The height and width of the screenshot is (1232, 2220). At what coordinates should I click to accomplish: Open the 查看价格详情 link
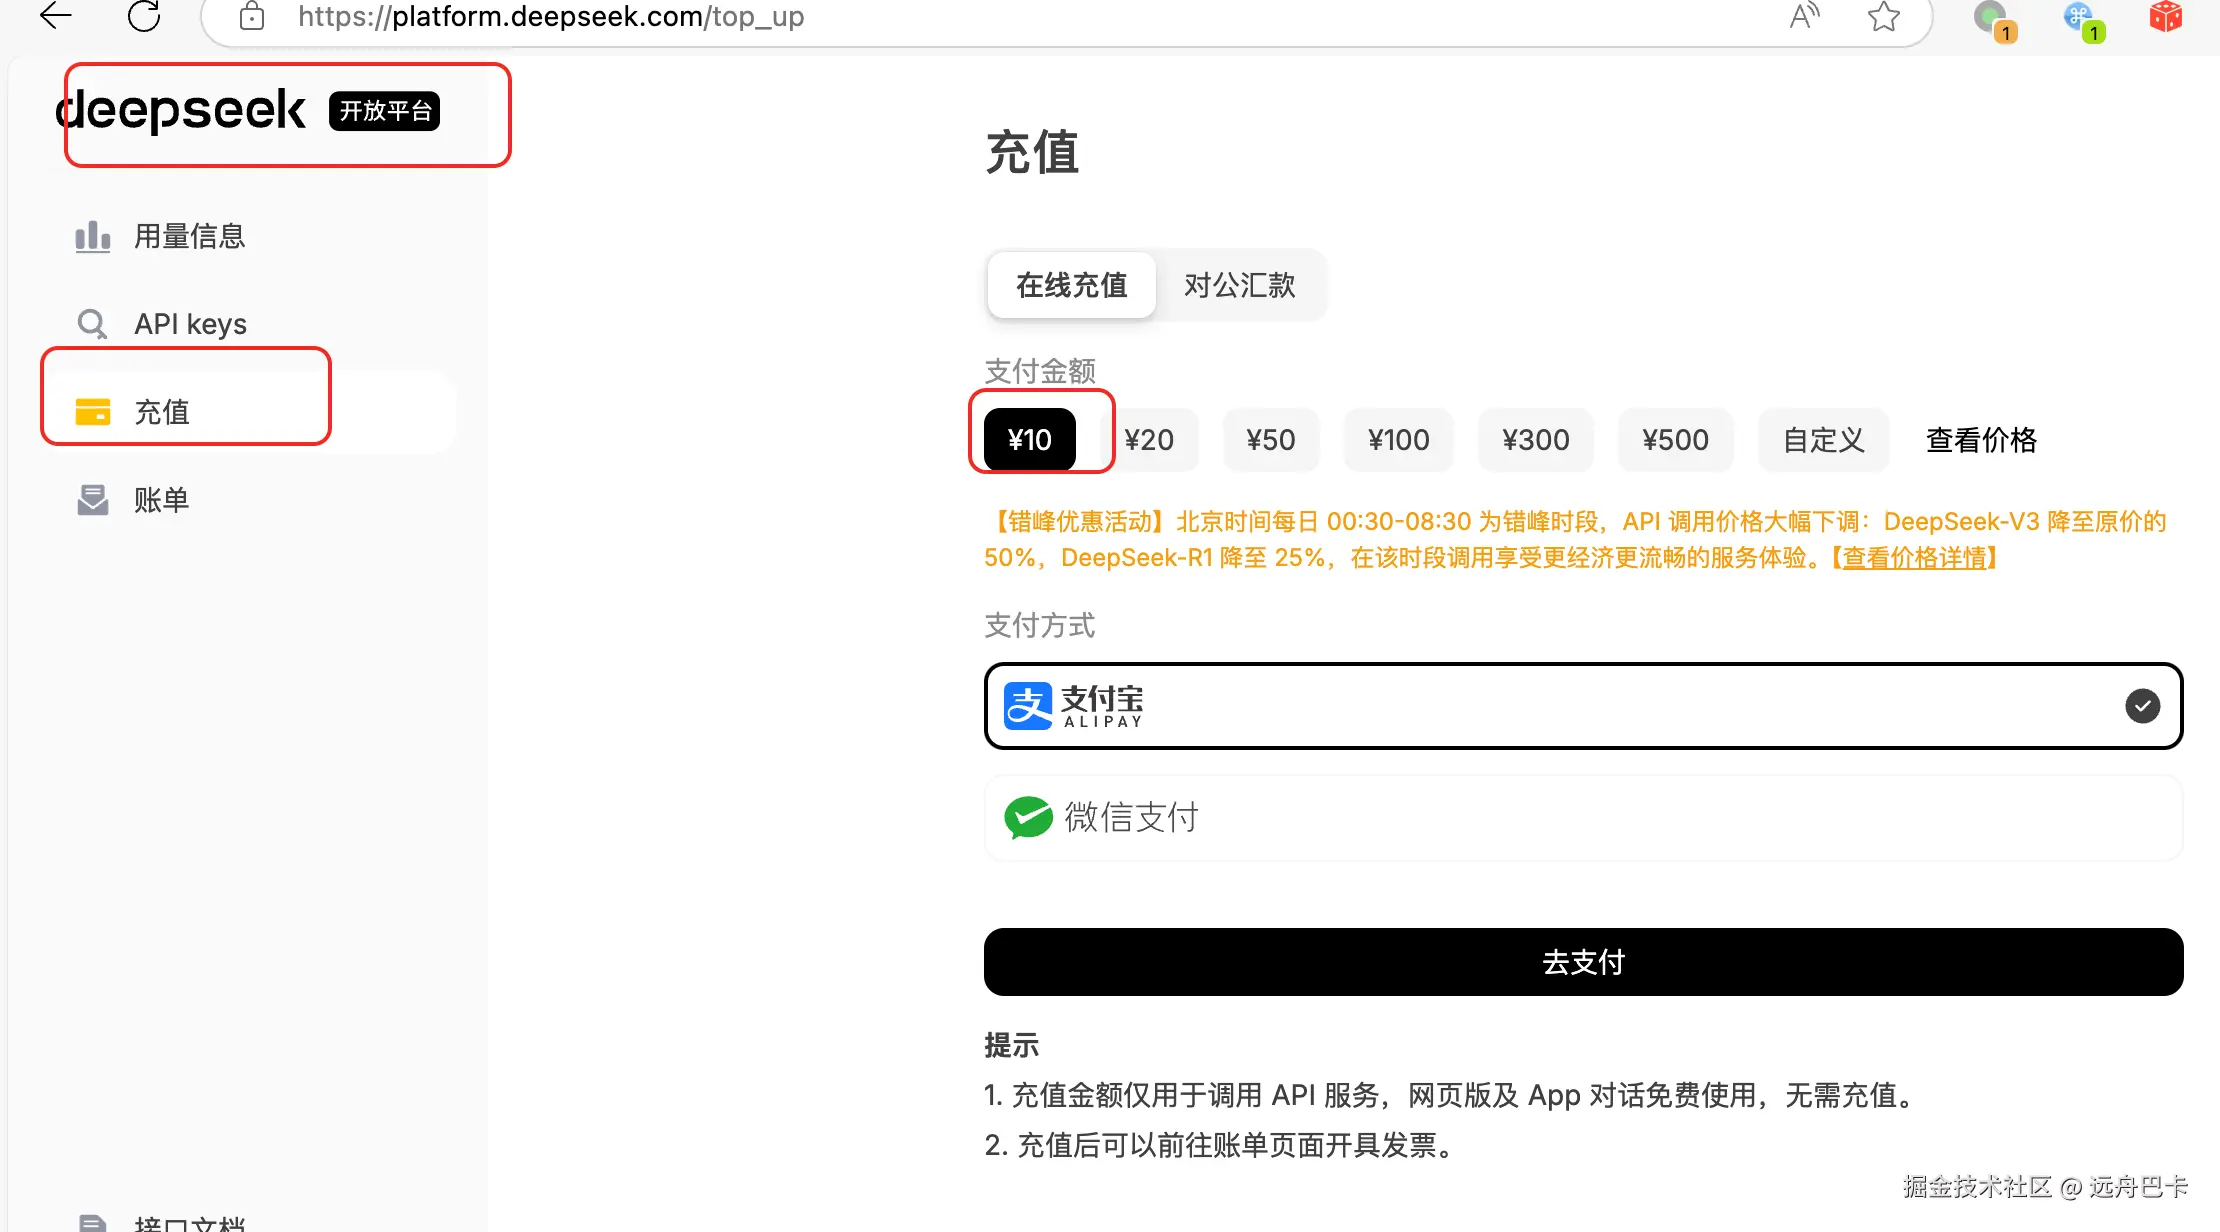[x=1914, y=558]
